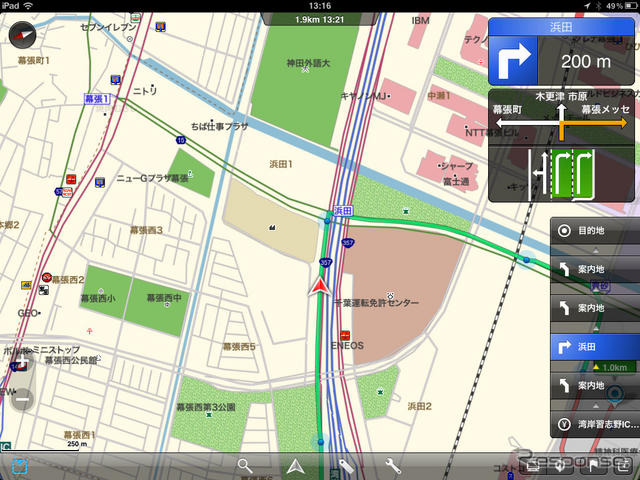Tap the 千葉運転免許センター label
The image size is (640, 480).
(x=376, y=303)
